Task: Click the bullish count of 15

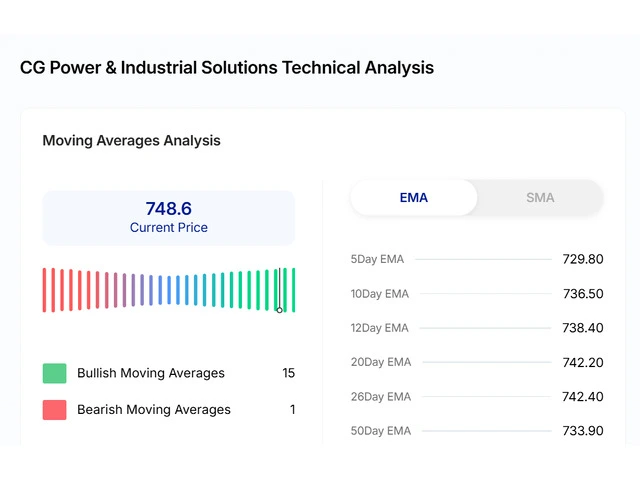Action: click(x=288, y=373)
